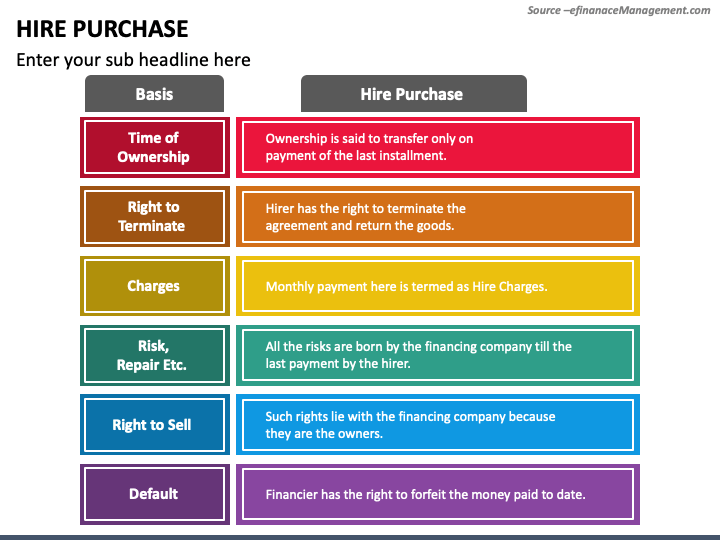Click the 'agreement and return the goods' text
The height and width of the screenshot is (540, 720).
click(x=360, y=225)
